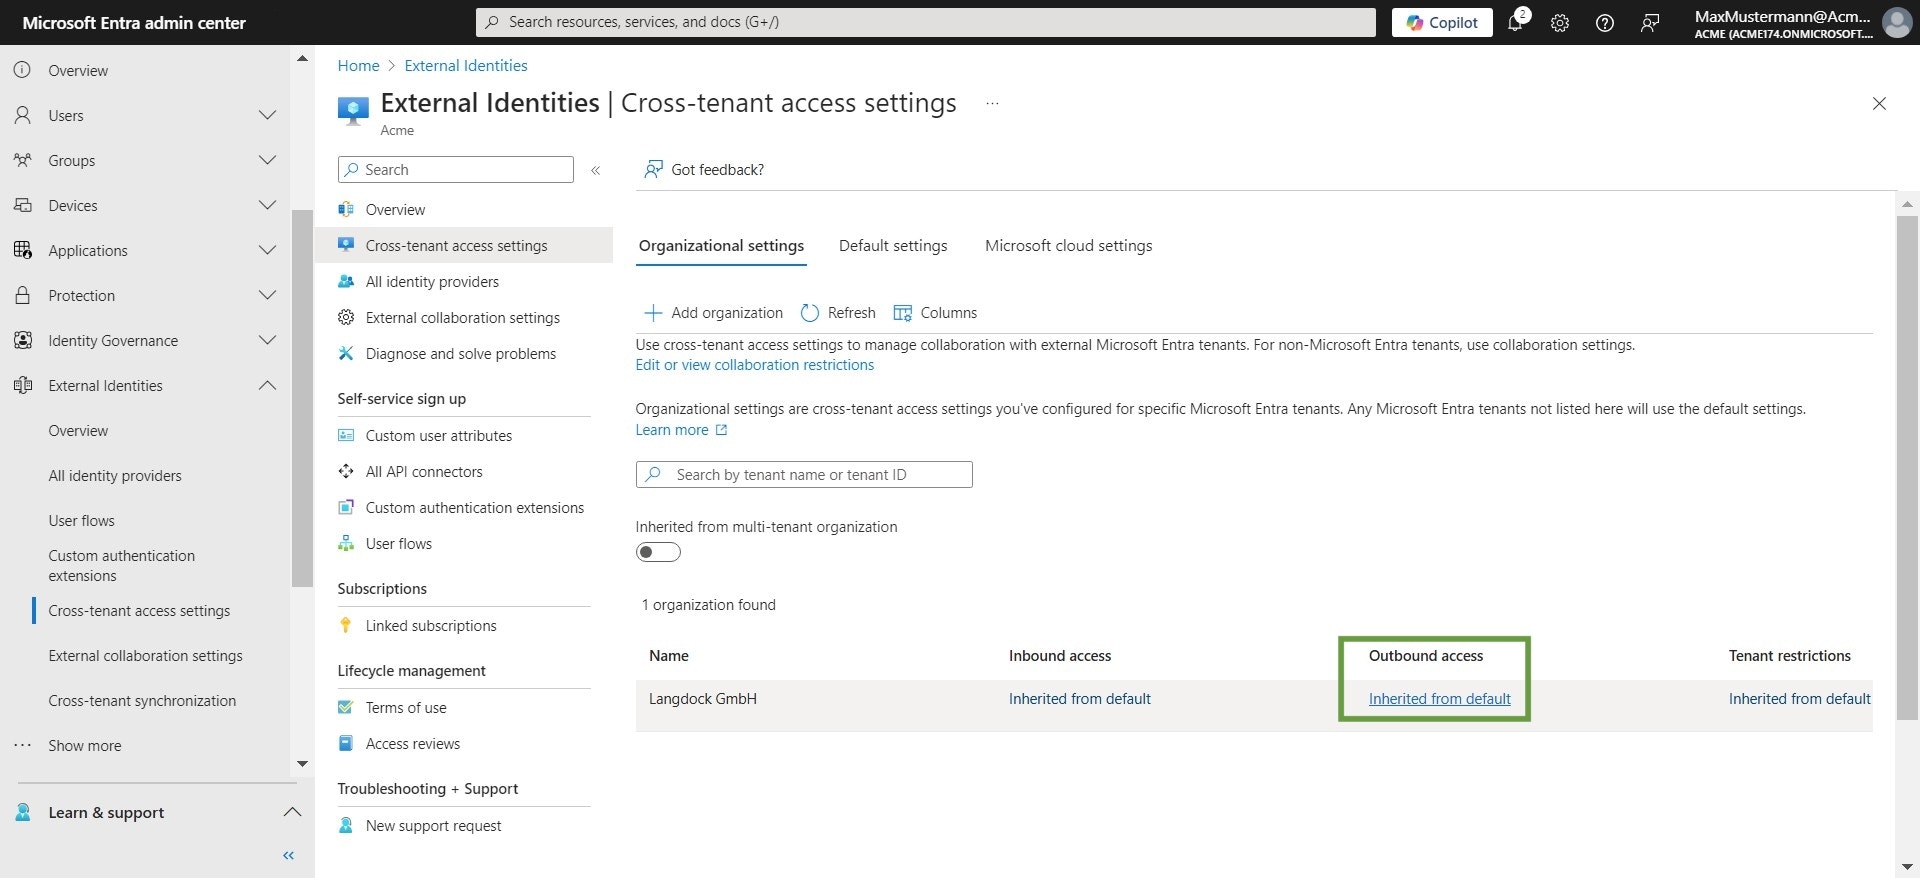Switch to Microsoft cloud settings tab

coord(1068,246)
